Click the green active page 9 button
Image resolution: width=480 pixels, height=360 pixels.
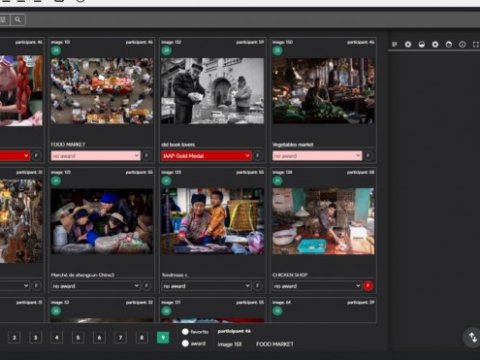163,338
